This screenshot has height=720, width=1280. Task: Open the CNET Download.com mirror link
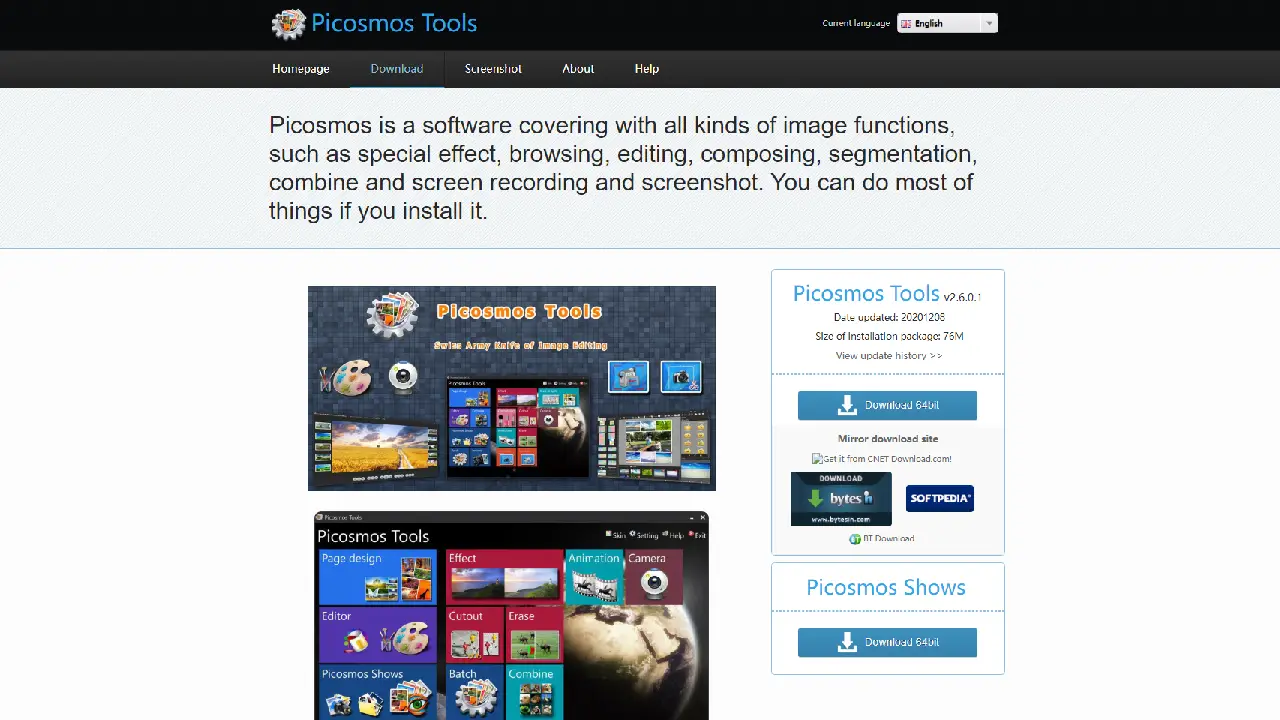[x=882, y=459]
